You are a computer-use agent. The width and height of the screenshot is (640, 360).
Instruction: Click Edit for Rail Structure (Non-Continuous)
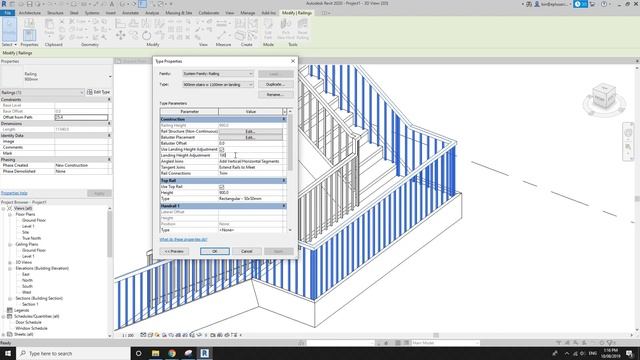250,131
